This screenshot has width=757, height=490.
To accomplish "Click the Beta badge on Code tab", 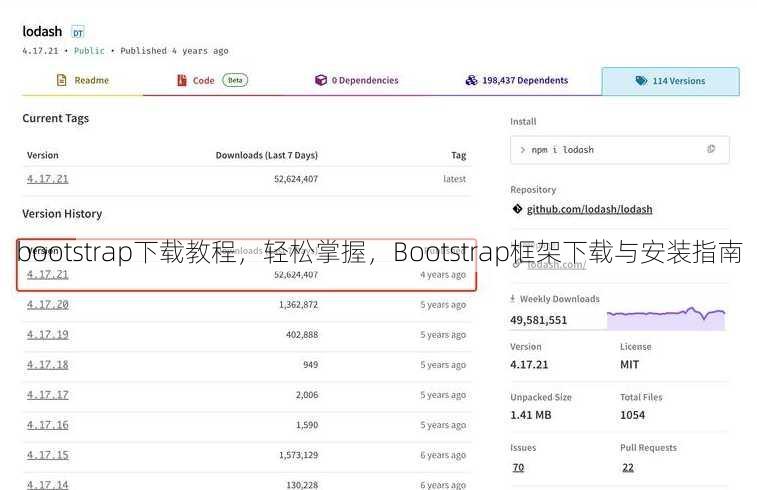I will pos(235,80).
